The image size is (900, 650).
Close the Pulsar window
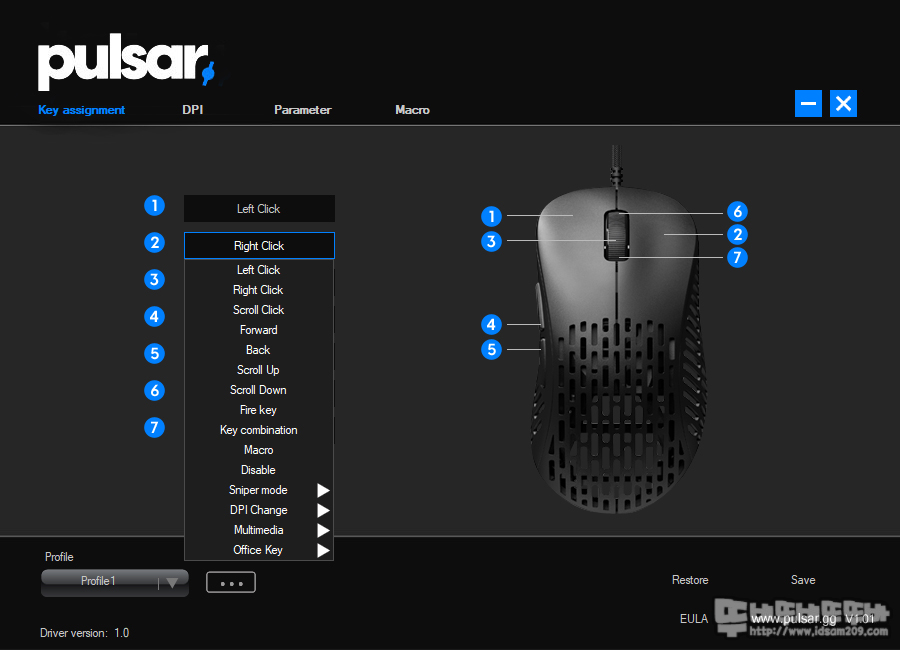(843, 103)
